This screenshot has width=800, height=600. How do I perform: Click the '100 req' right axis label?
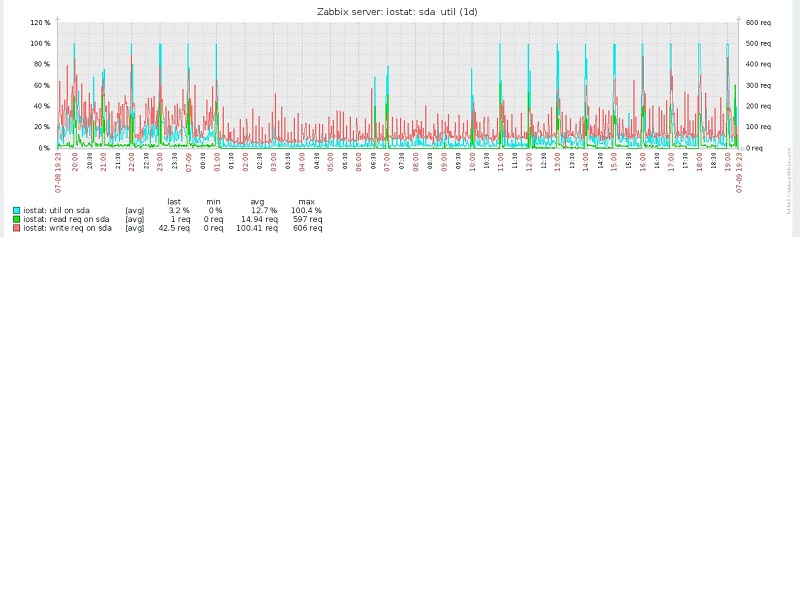[758, 127]
